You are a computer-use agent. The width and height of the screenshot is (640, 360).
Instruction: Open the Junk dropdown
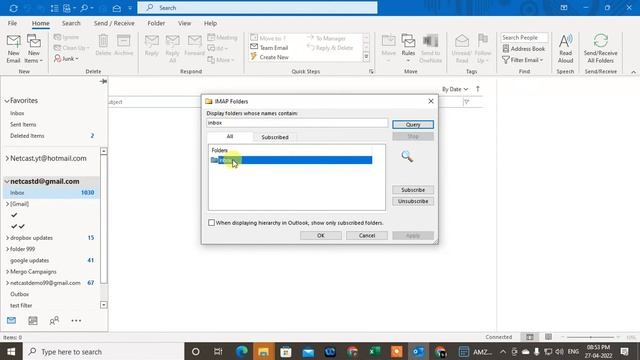point(66,59)
